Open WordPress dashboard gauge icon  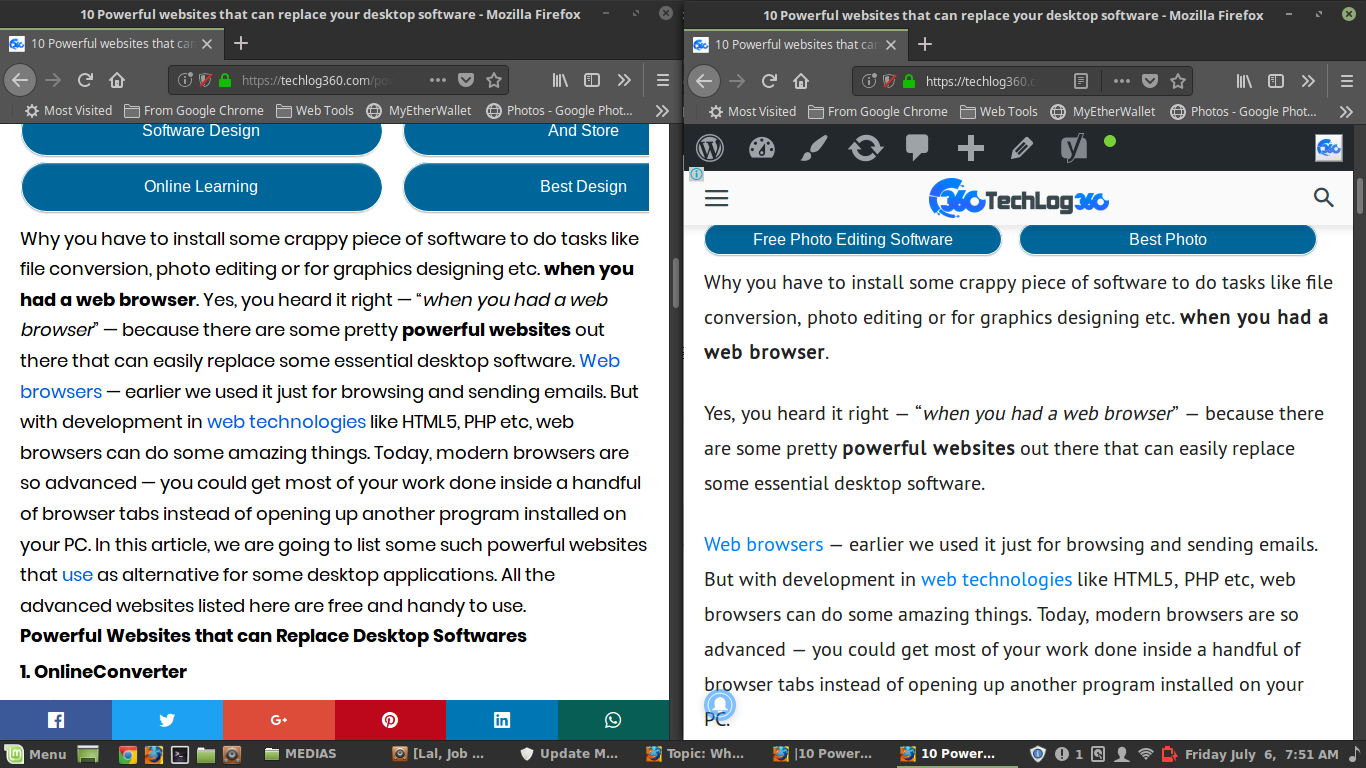tap(762, 148)
